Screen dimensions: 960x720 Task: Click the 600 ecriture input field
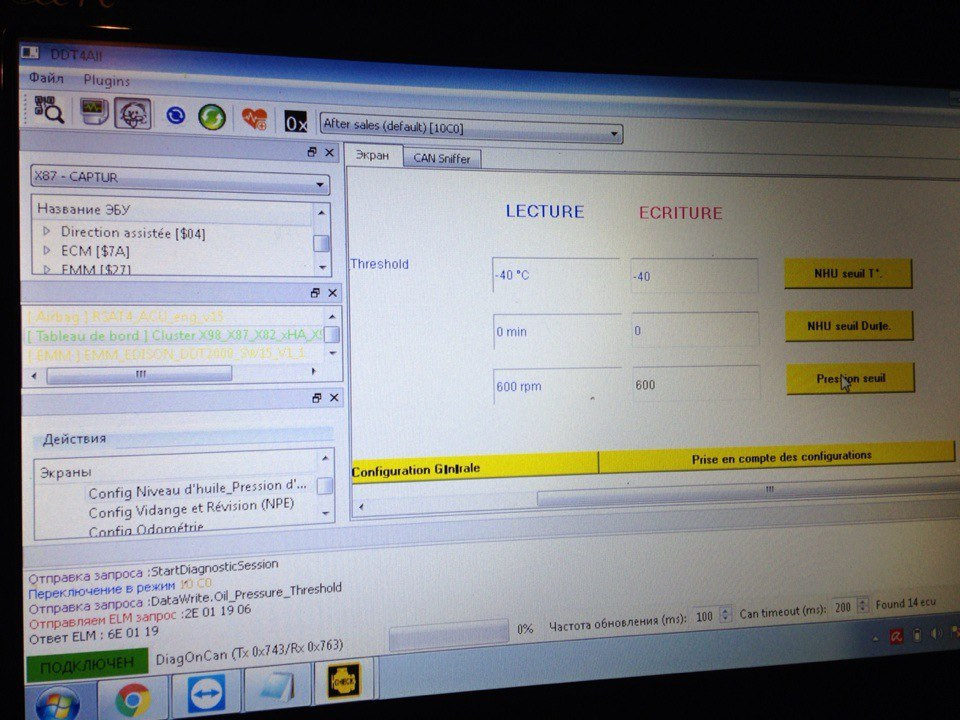pyautogui.click(x=696, y=384)
